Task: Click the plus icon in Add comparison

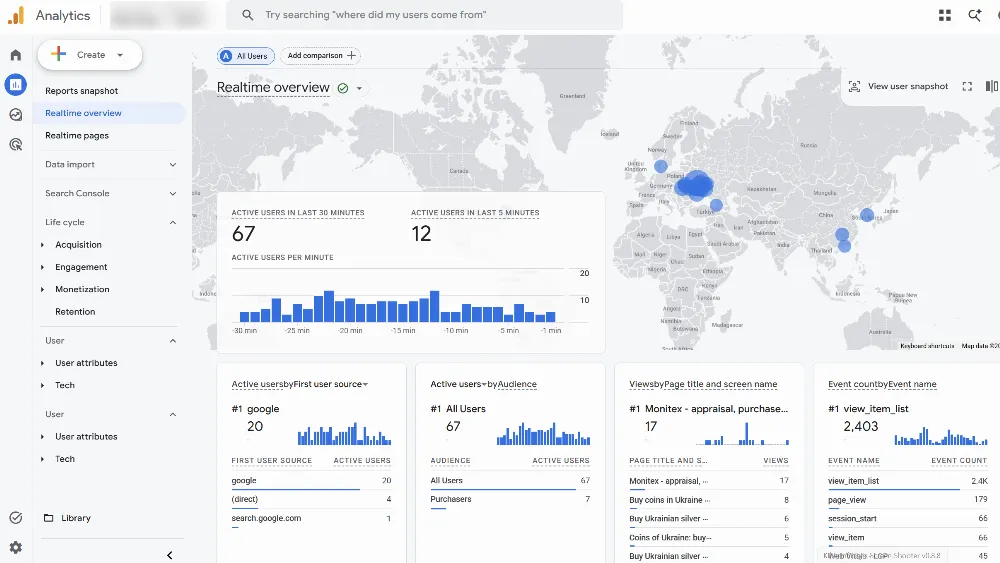Action: click(x=351, y=55)
